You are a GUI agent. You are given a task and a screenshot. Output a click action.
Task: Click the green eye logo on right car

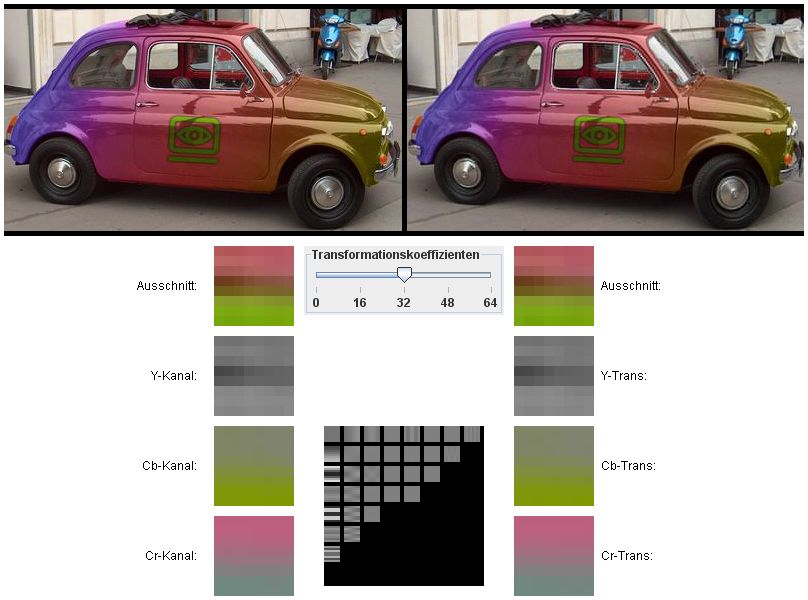[599, 139]
